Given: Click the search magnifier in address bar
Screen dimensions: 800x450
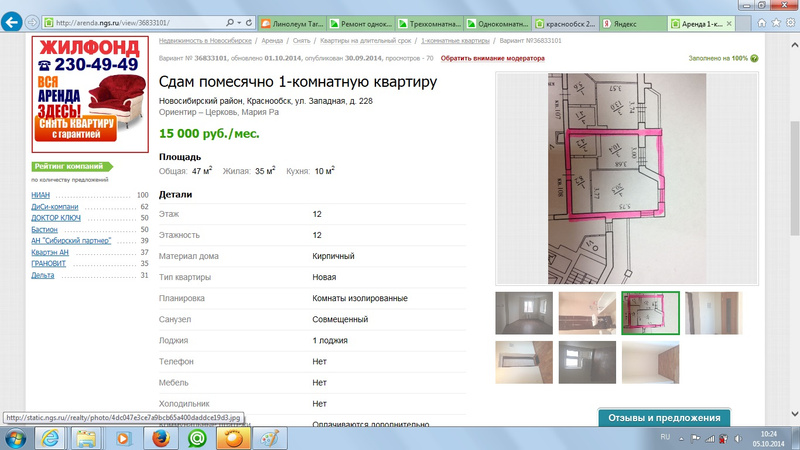Looking at the screenshot, I should click(x=230, y=22).
